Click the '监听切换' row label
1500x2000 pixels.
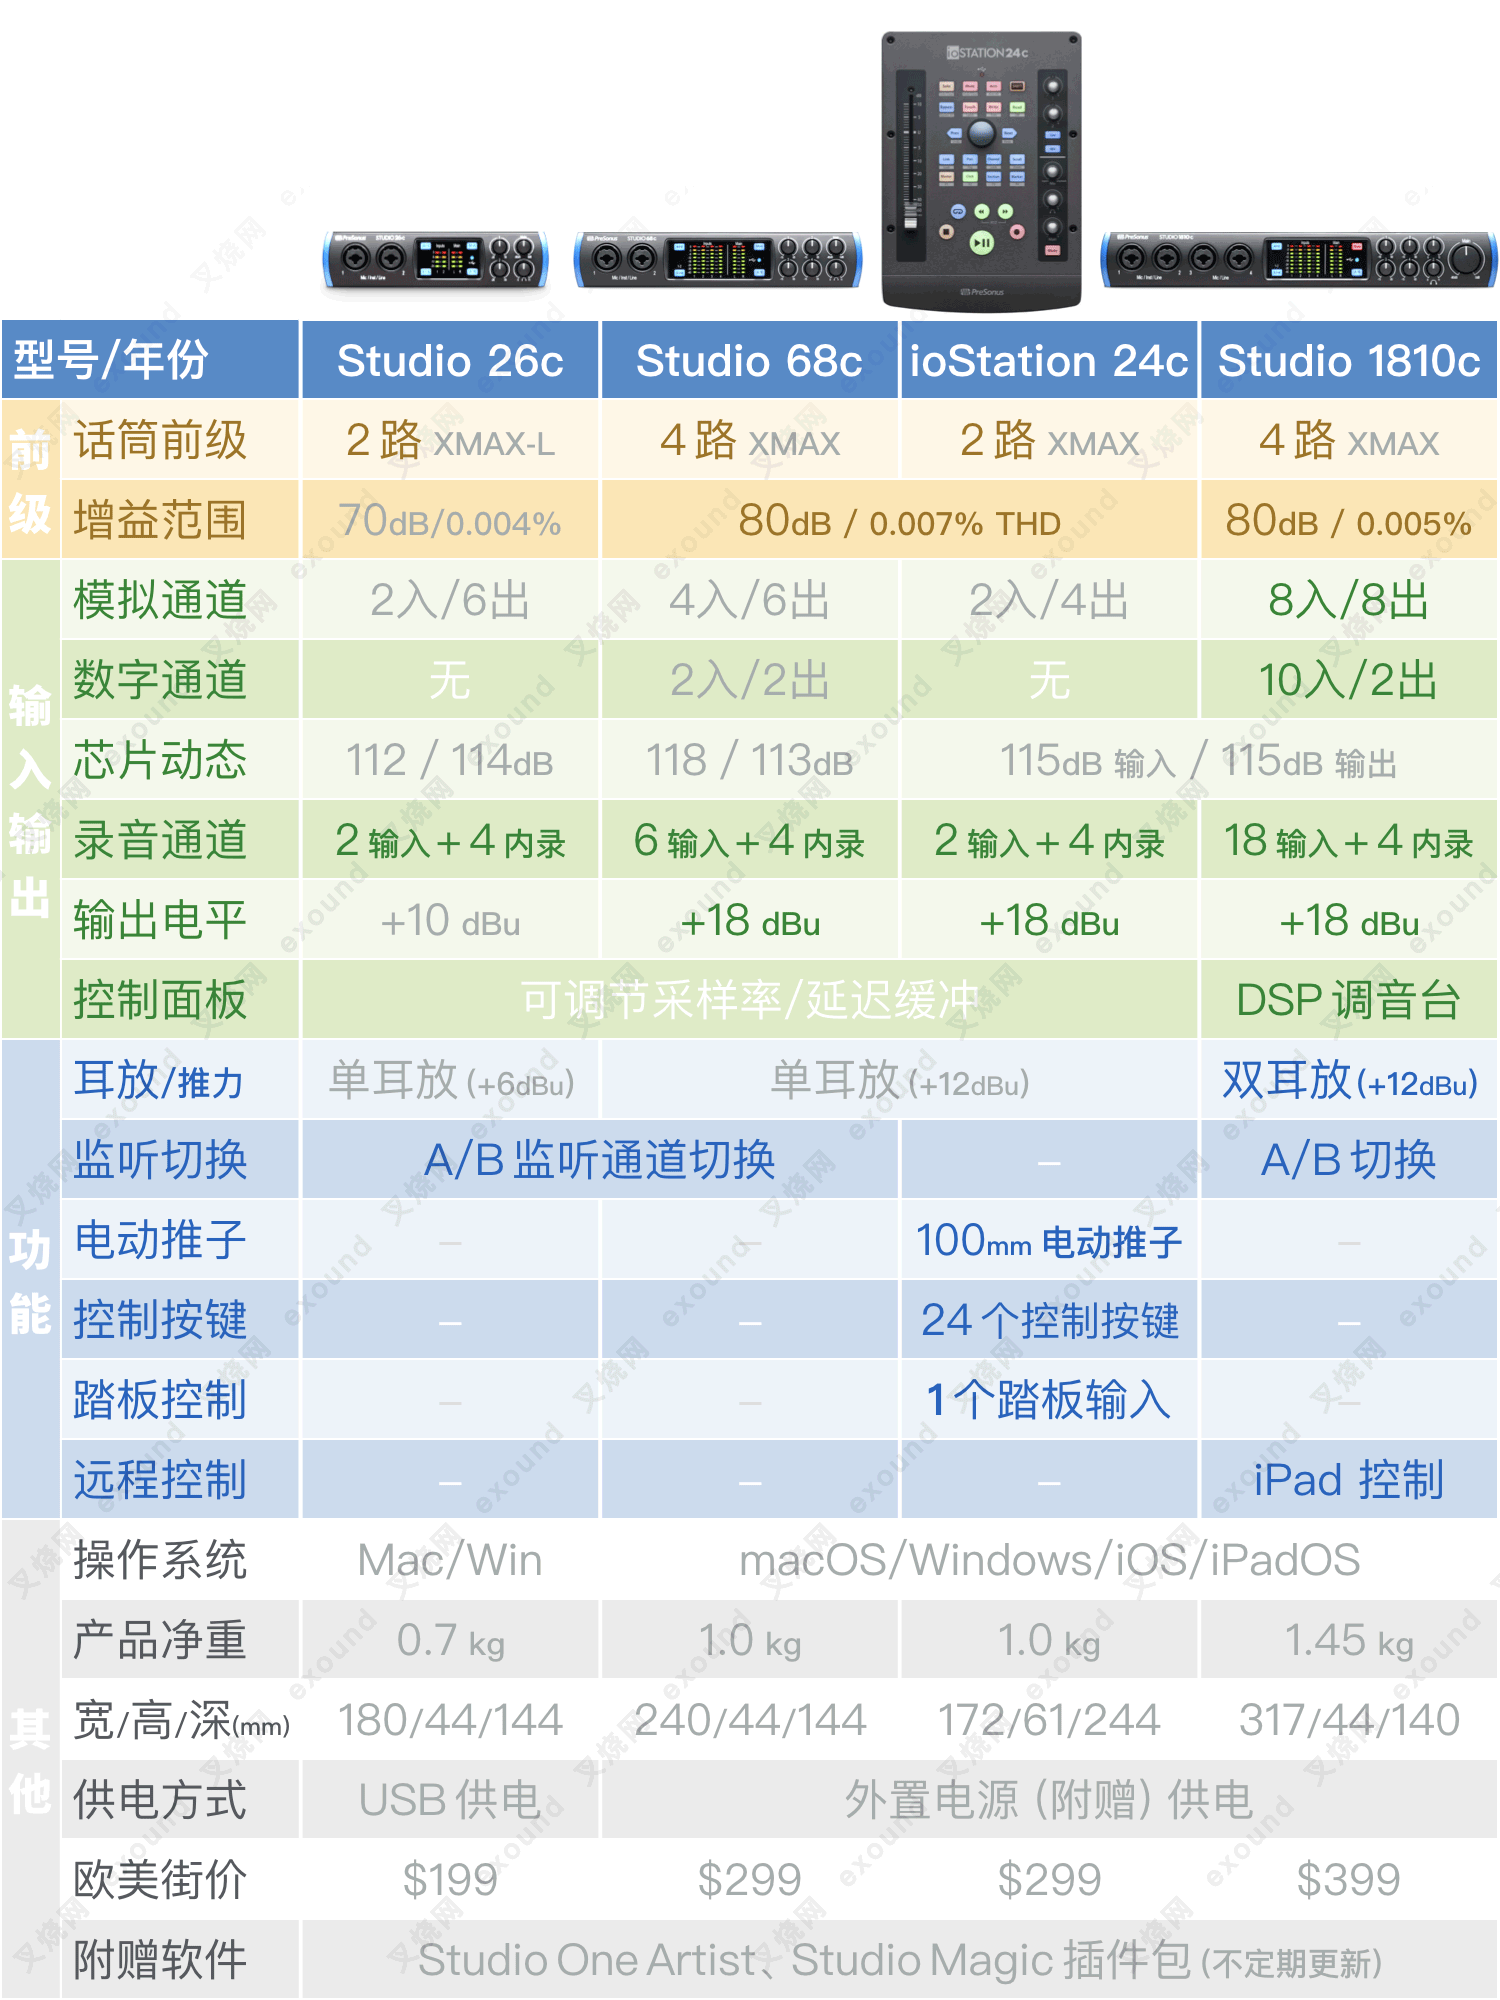point(180,1160)
